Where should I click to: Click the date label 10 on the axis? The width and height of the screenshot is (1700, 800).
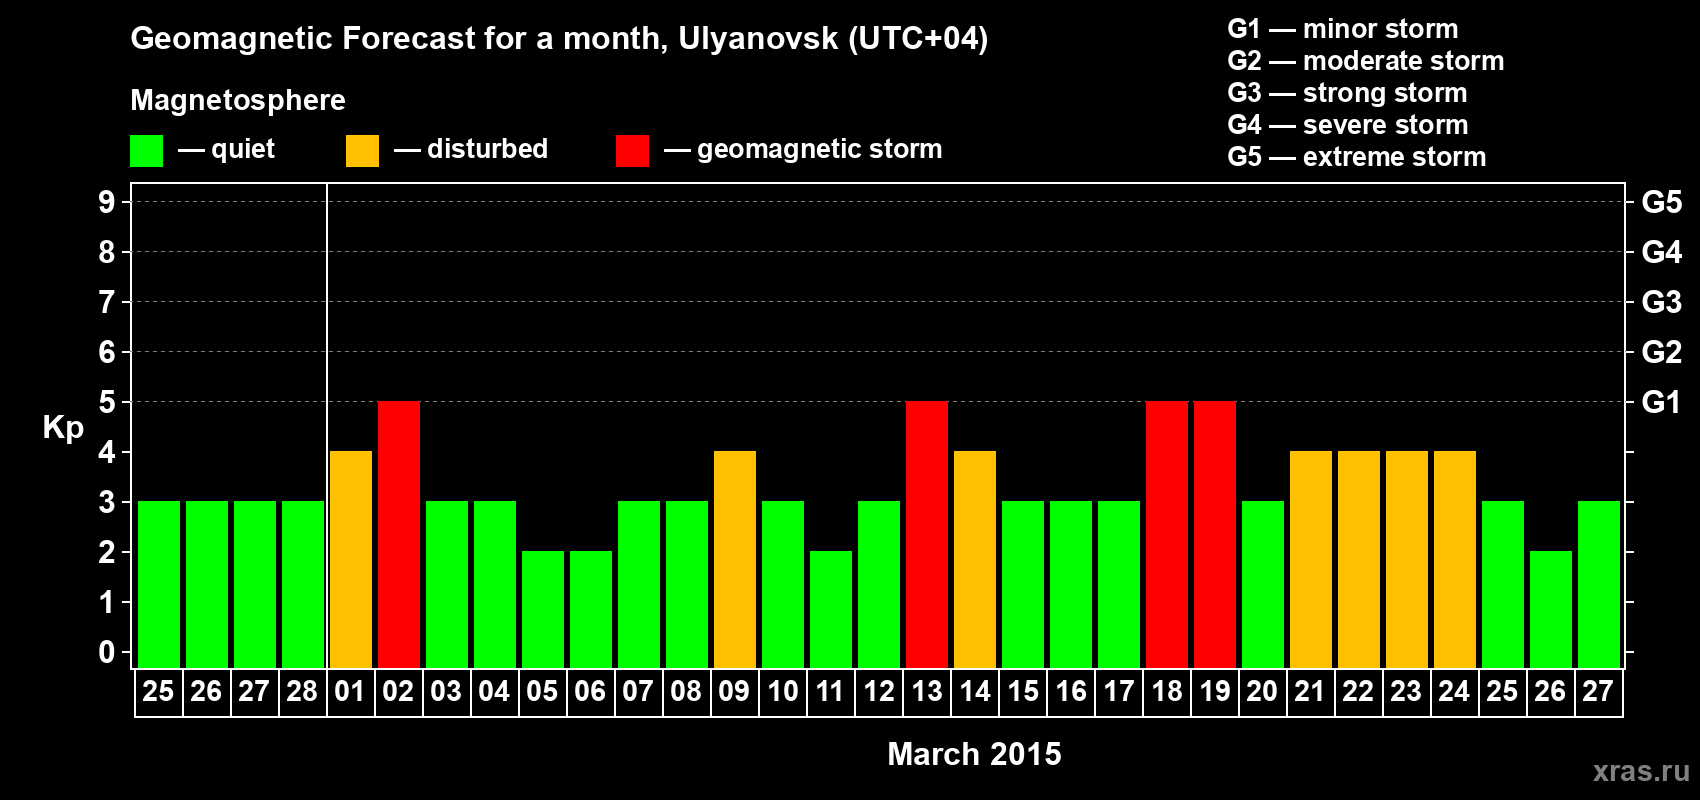783,692
